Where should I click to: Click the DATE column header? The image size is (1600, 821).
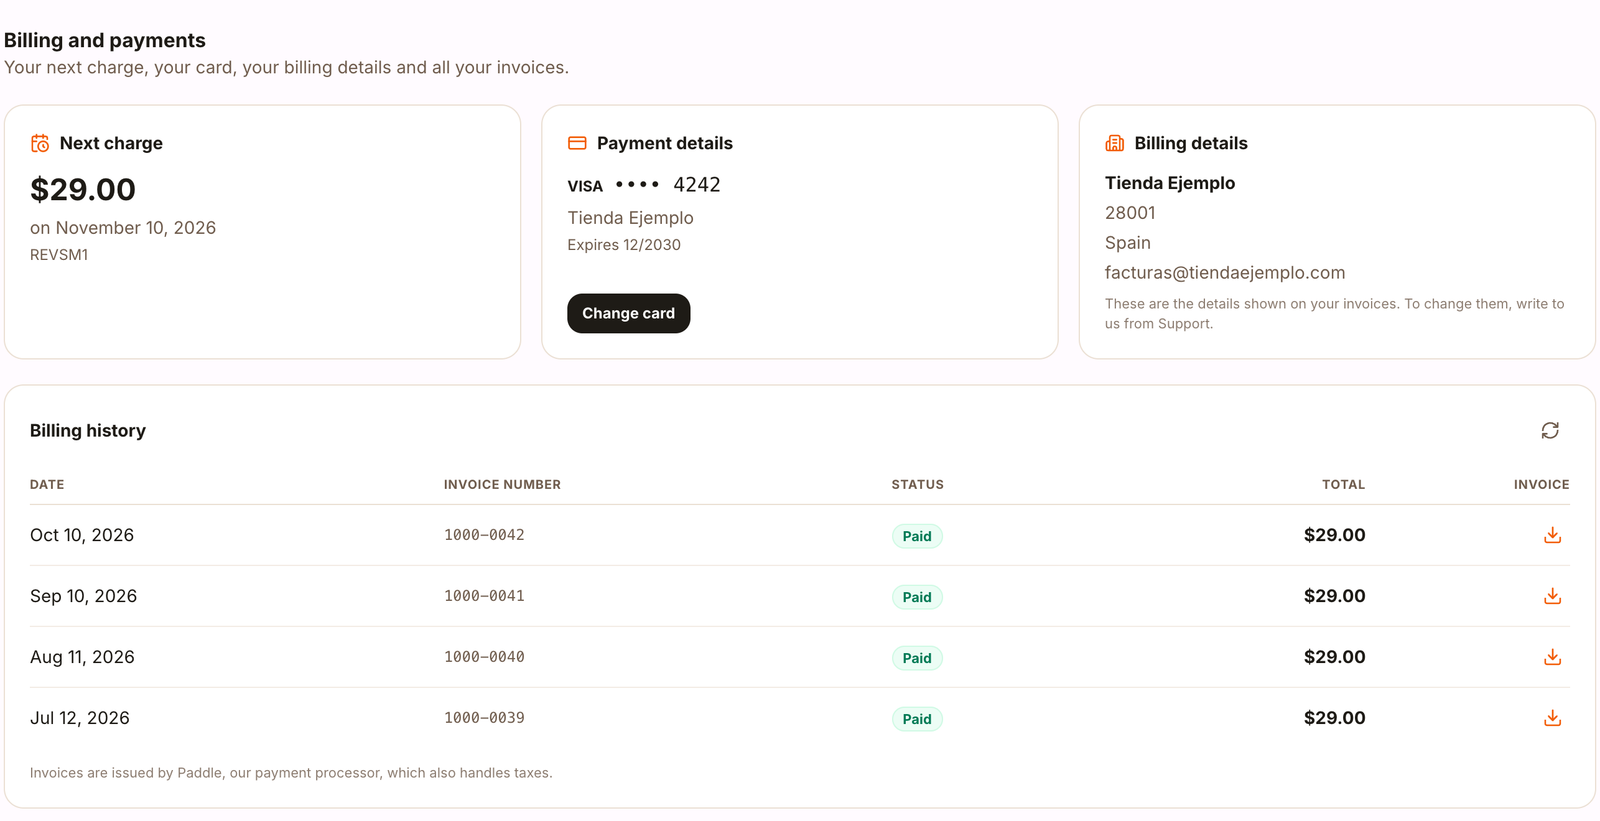coord(47,484)
